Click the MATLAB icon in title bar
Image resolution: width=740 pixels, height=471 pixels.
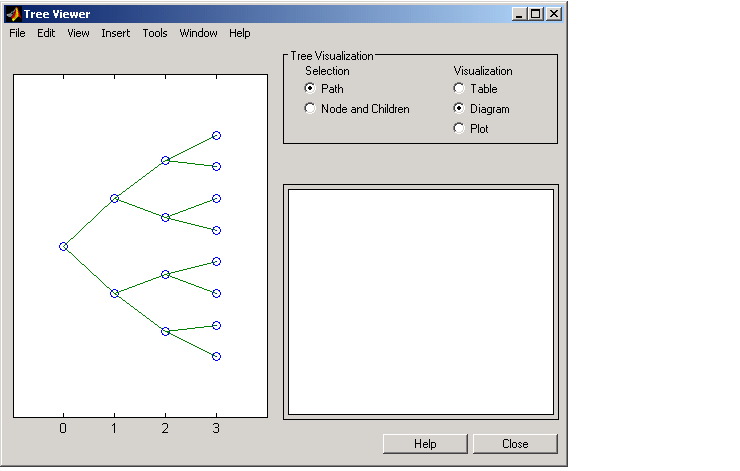(x=13, y=14)
